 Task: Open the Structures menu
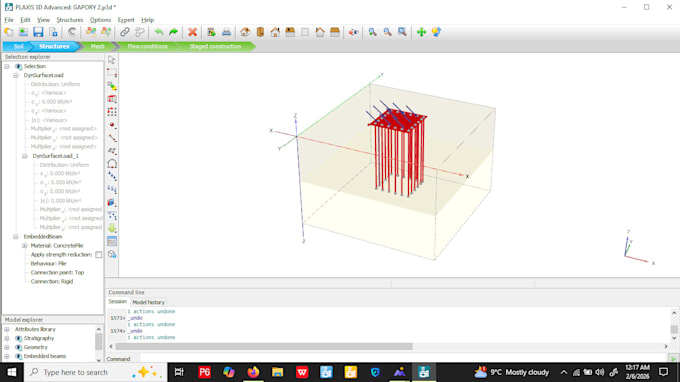[69, 20]
